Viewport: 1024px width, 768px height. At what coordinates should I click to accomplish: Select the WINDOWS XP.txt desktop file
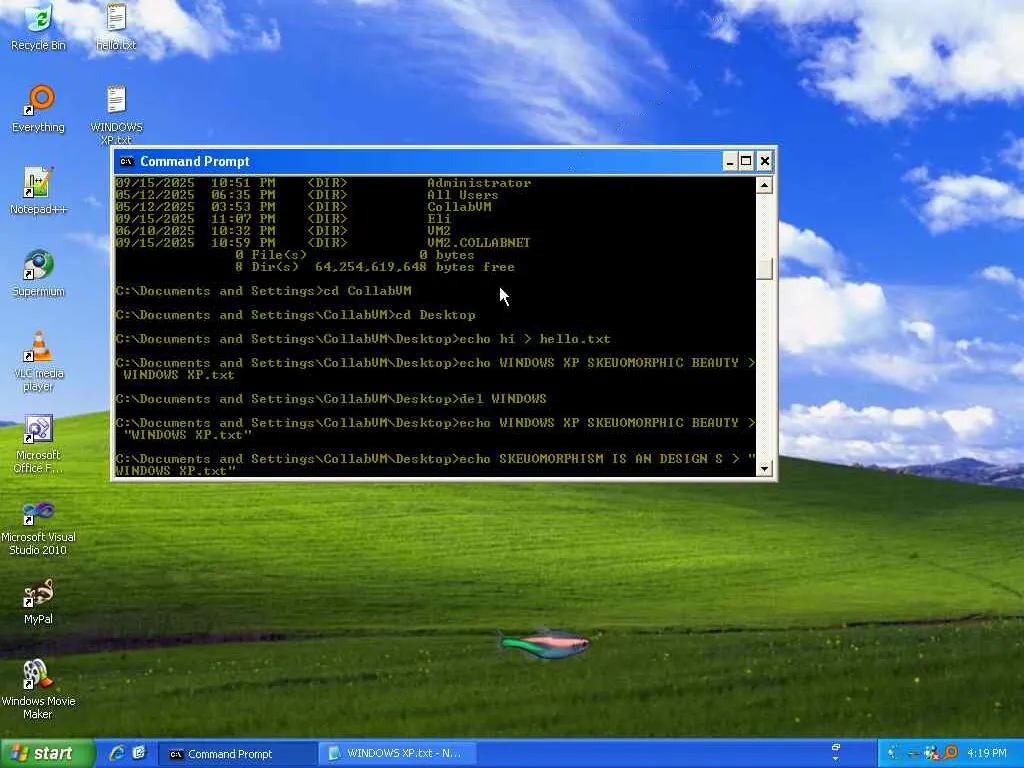point(116,115)
